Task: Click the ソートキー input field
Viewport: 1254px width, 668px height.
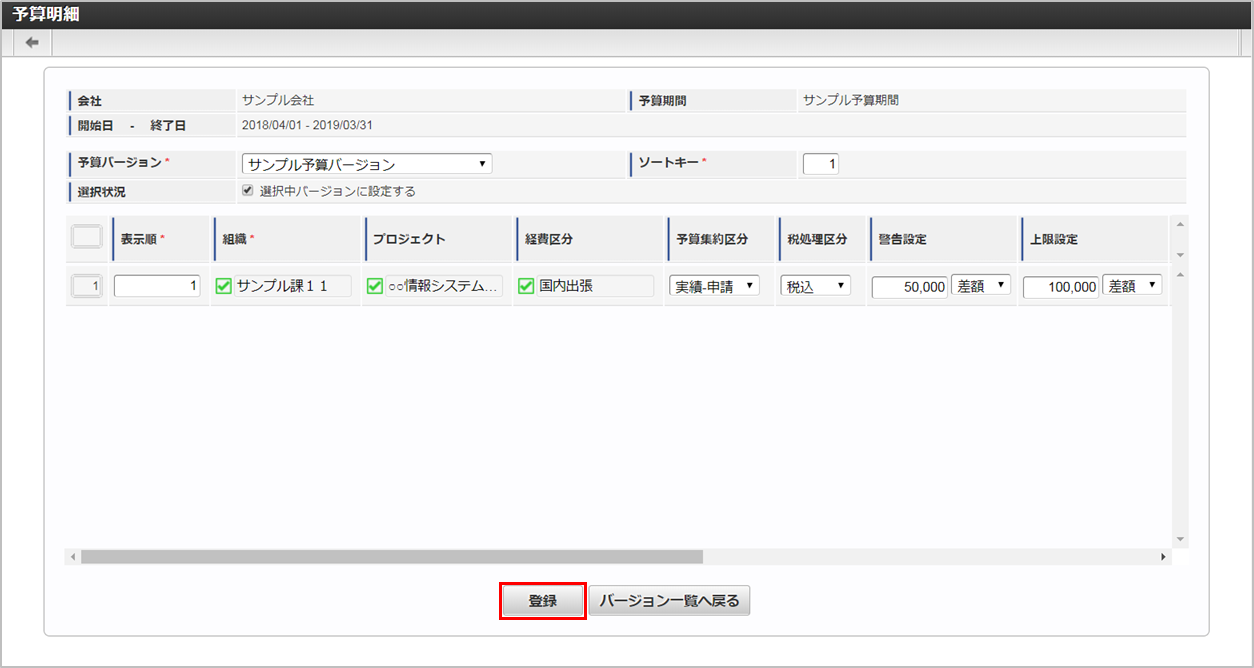Action: coord(821,164)
